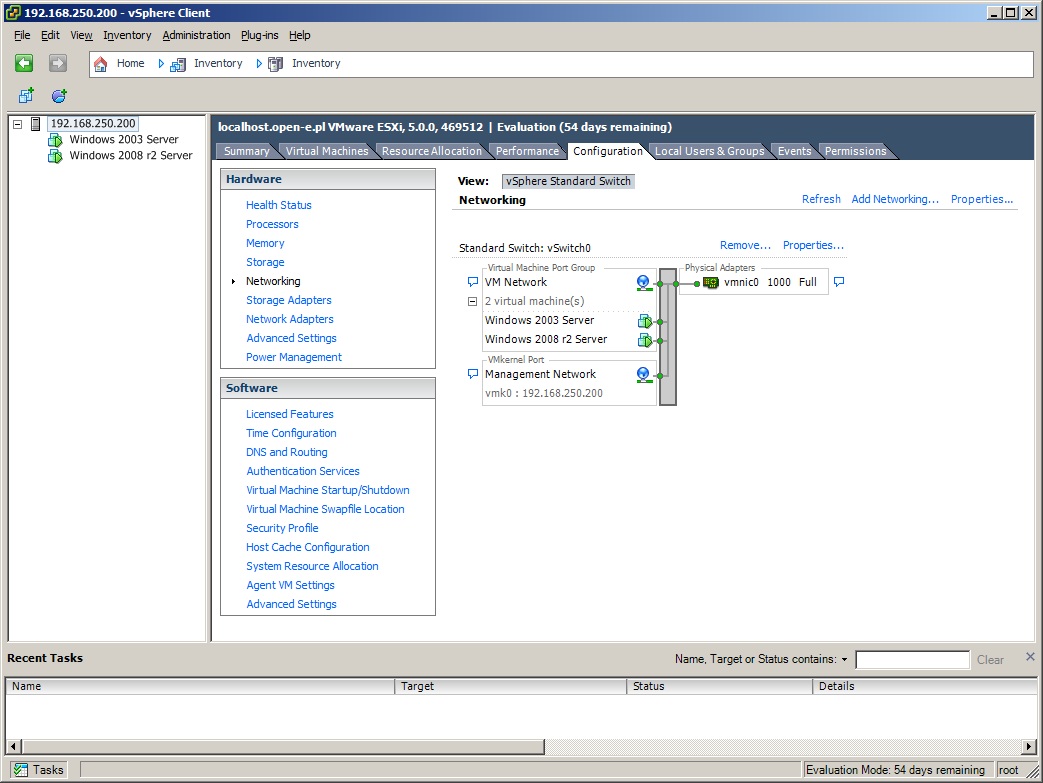Click the Clear filter button
The image size is (1043, 783).
point(990,660)
